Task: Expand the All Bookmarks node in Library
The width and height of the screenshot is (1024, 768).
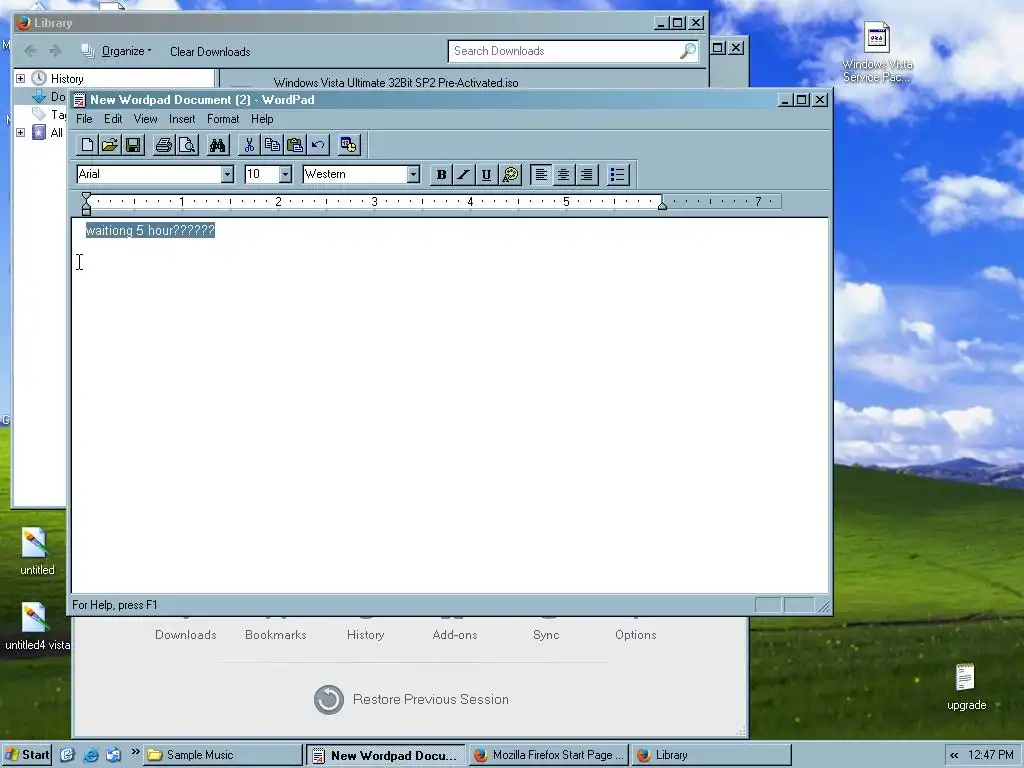Action: click(20, 133)
